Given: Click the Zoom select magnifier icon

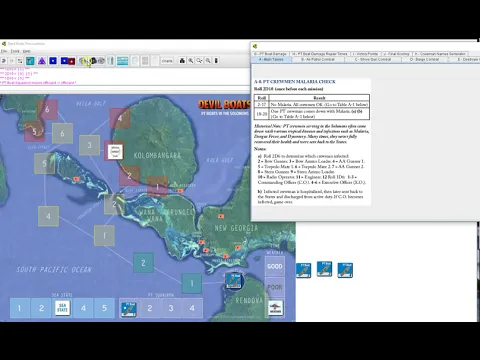Looking at the screenshot, I should coord(199,61).
